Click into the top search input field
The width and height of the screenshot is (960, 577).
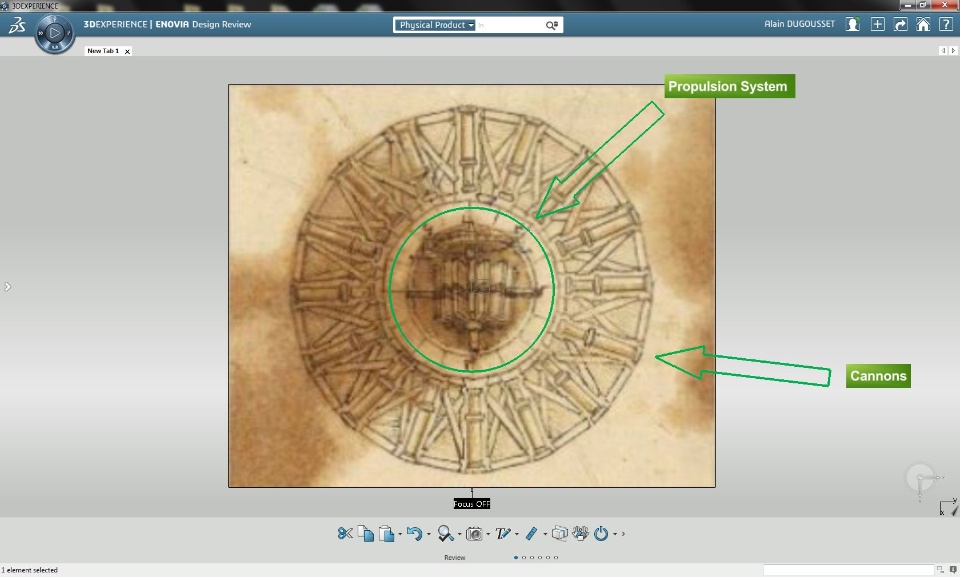coord(510,25)
